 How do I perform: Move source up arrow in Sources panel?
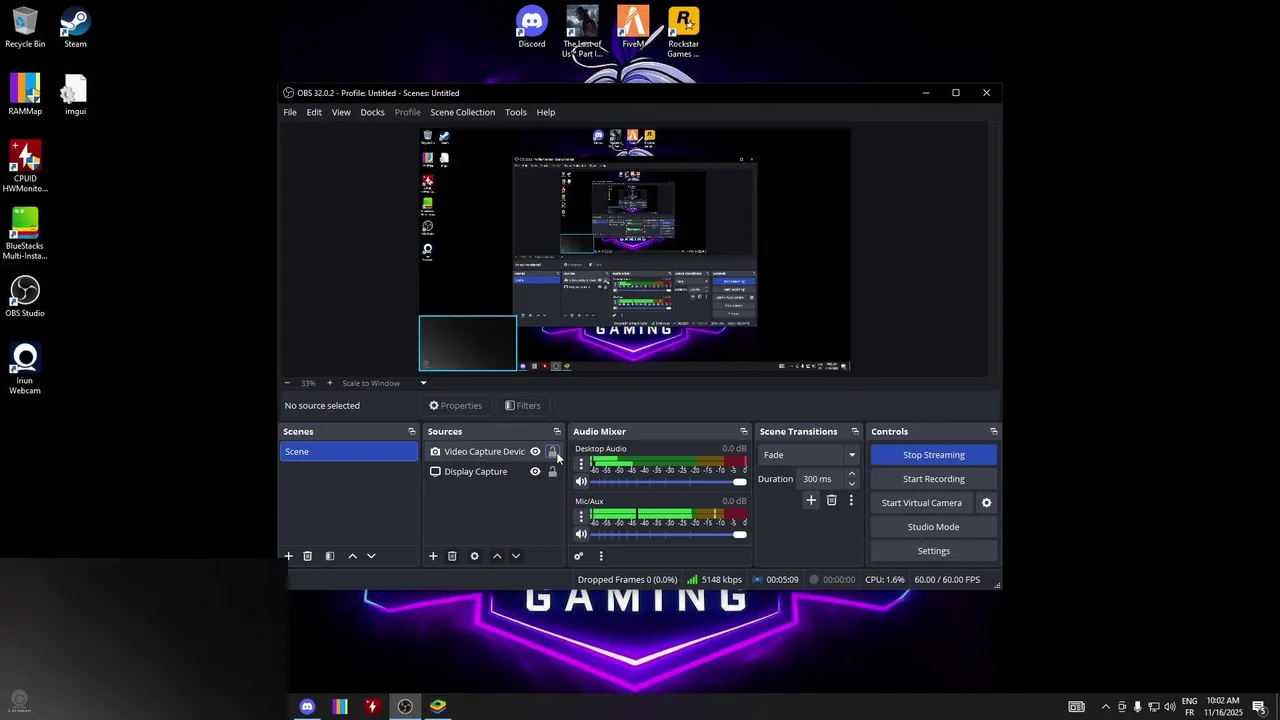pos(497,556)
